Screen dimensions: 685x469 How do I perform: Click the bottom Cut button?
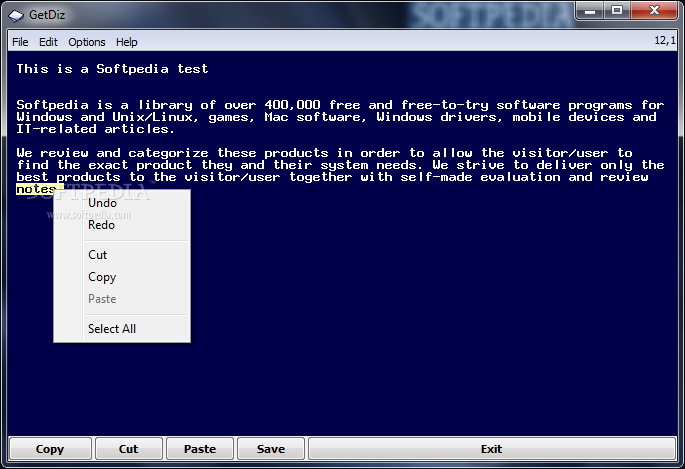129,449
